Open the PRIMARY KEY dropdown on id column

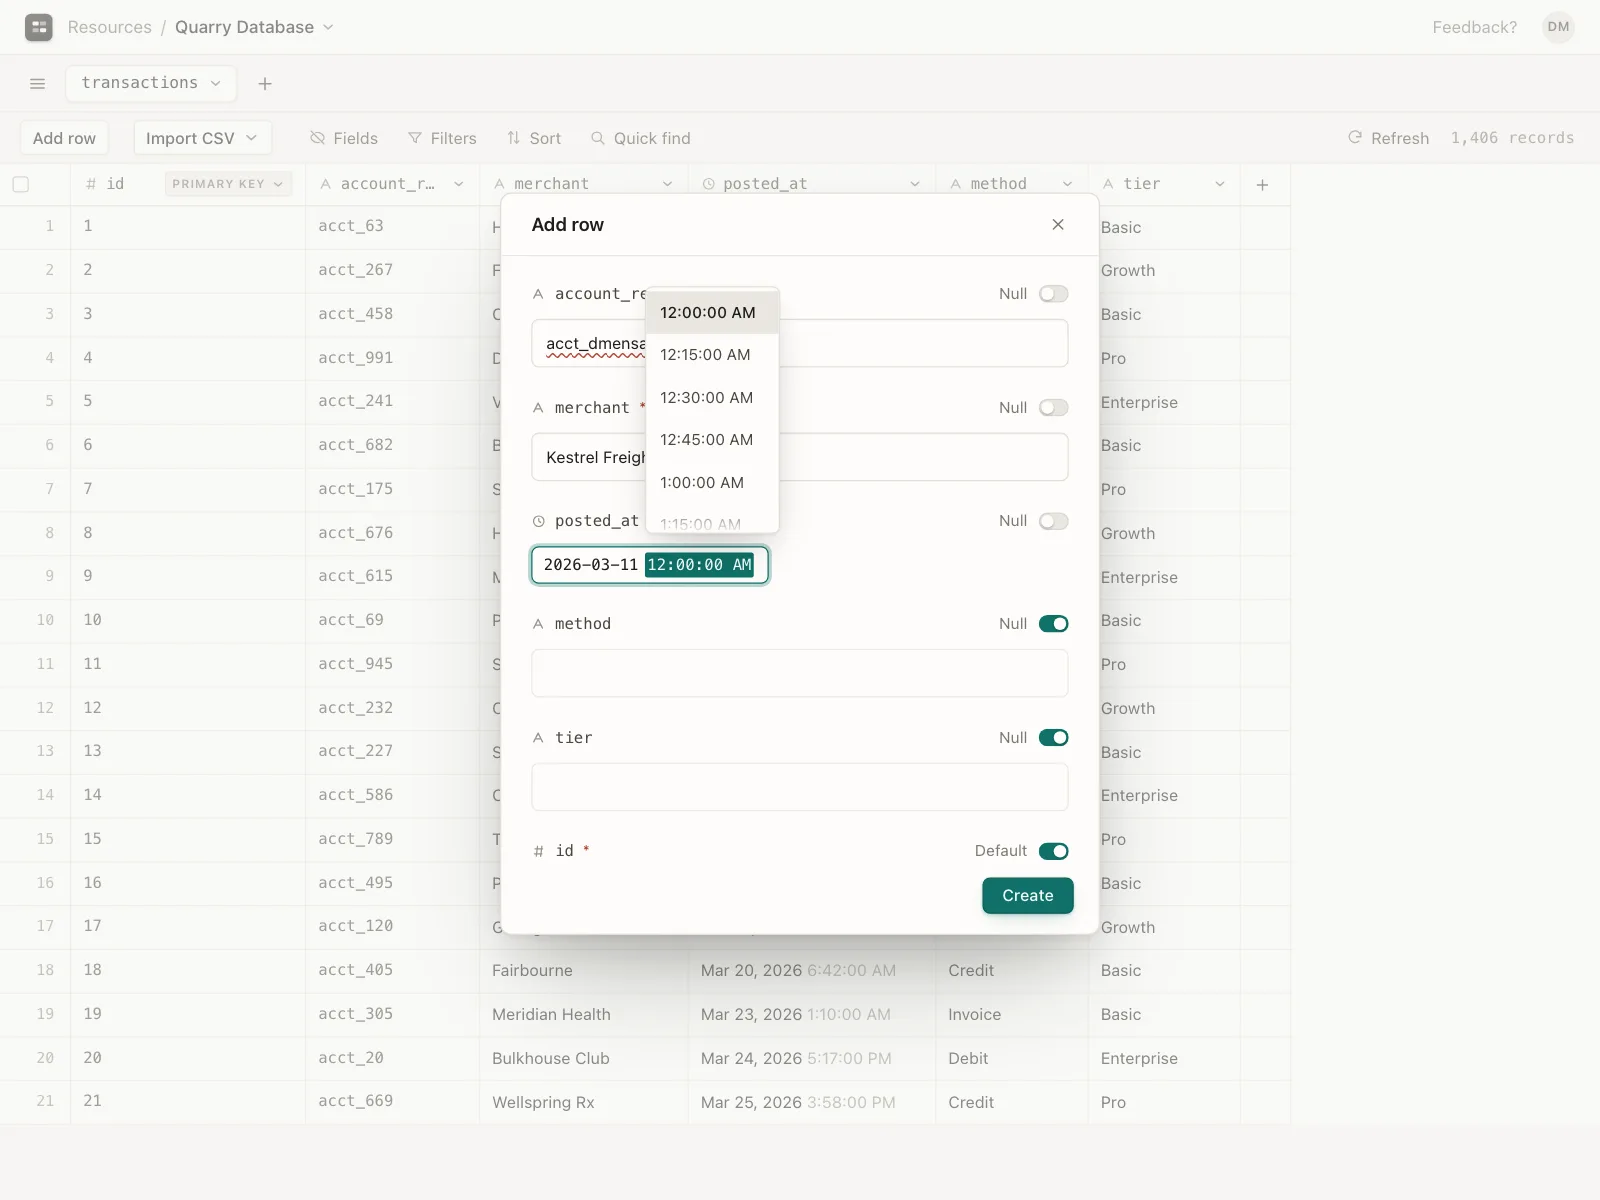(x=228, y=184)
